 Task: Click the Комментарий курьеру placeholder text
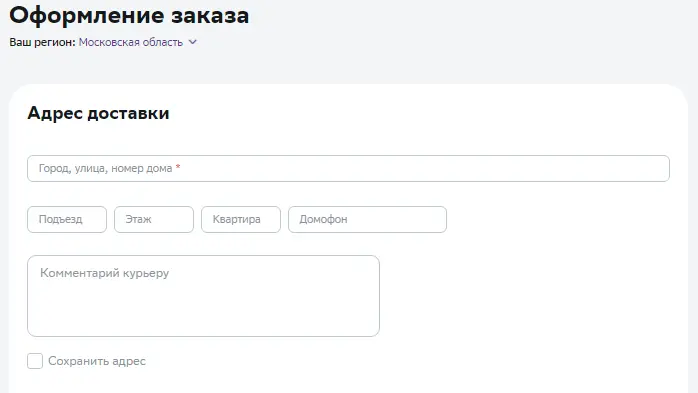pyautogui.click(x=105, y=273)
